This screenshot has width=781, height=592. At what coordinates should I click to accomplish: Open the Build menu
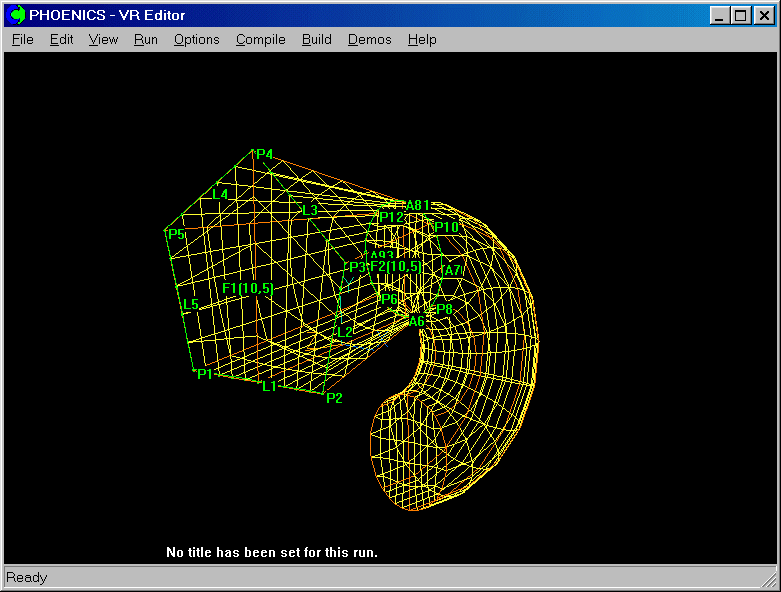pos(316,40)
